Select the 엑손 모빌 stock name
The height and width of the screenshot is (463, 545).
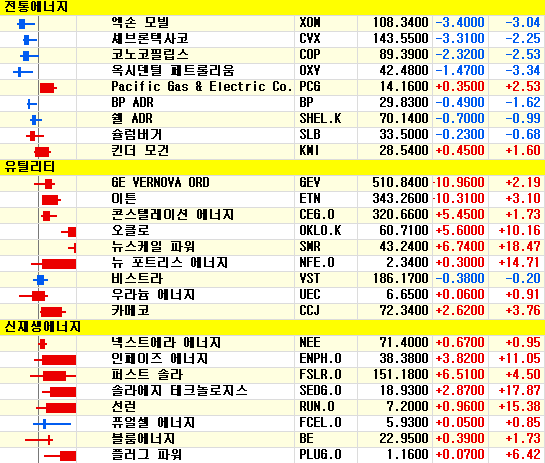[140, 23]
